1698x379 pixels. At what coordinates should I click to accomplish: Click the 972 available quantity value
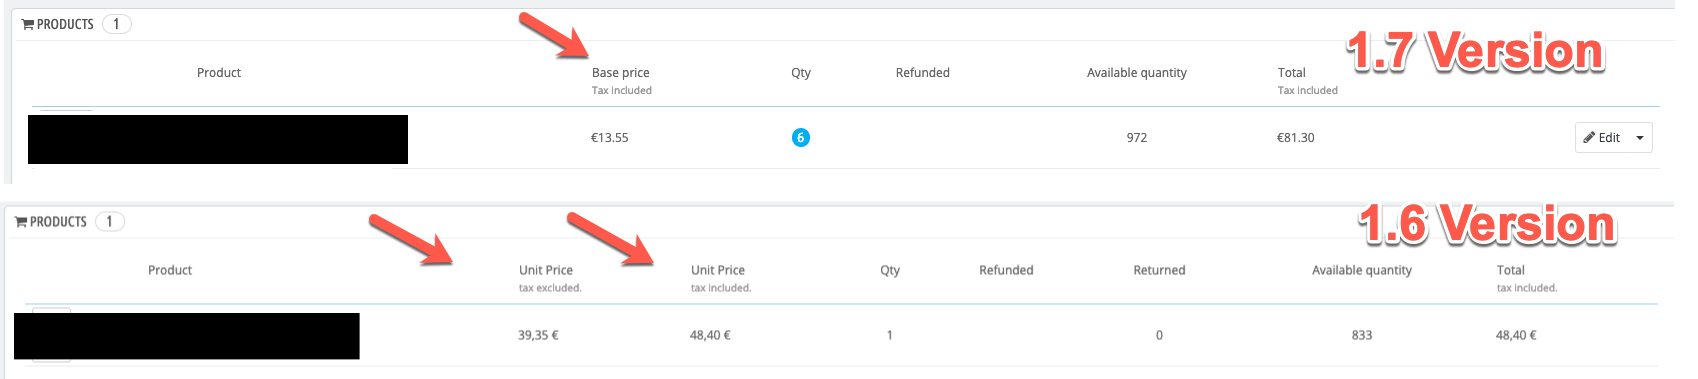1137,138
